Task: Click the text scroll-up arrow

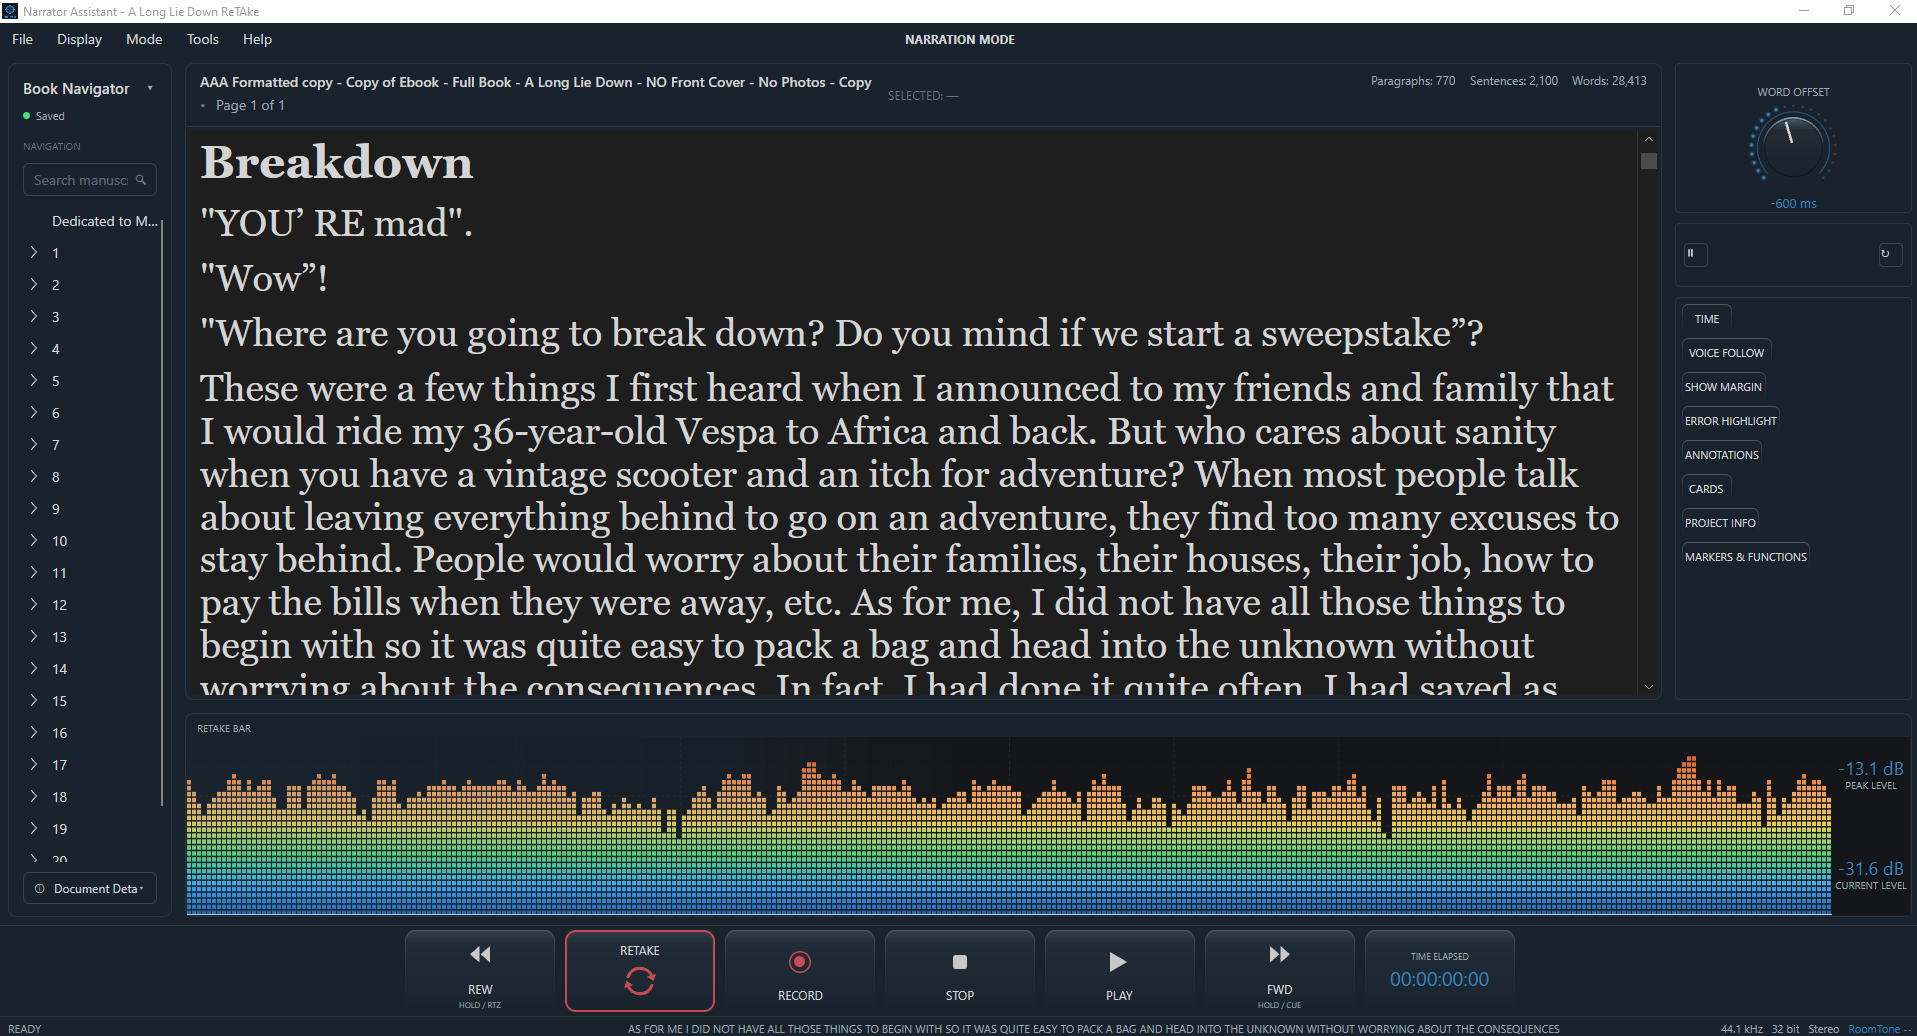Action: point(1649,139)
